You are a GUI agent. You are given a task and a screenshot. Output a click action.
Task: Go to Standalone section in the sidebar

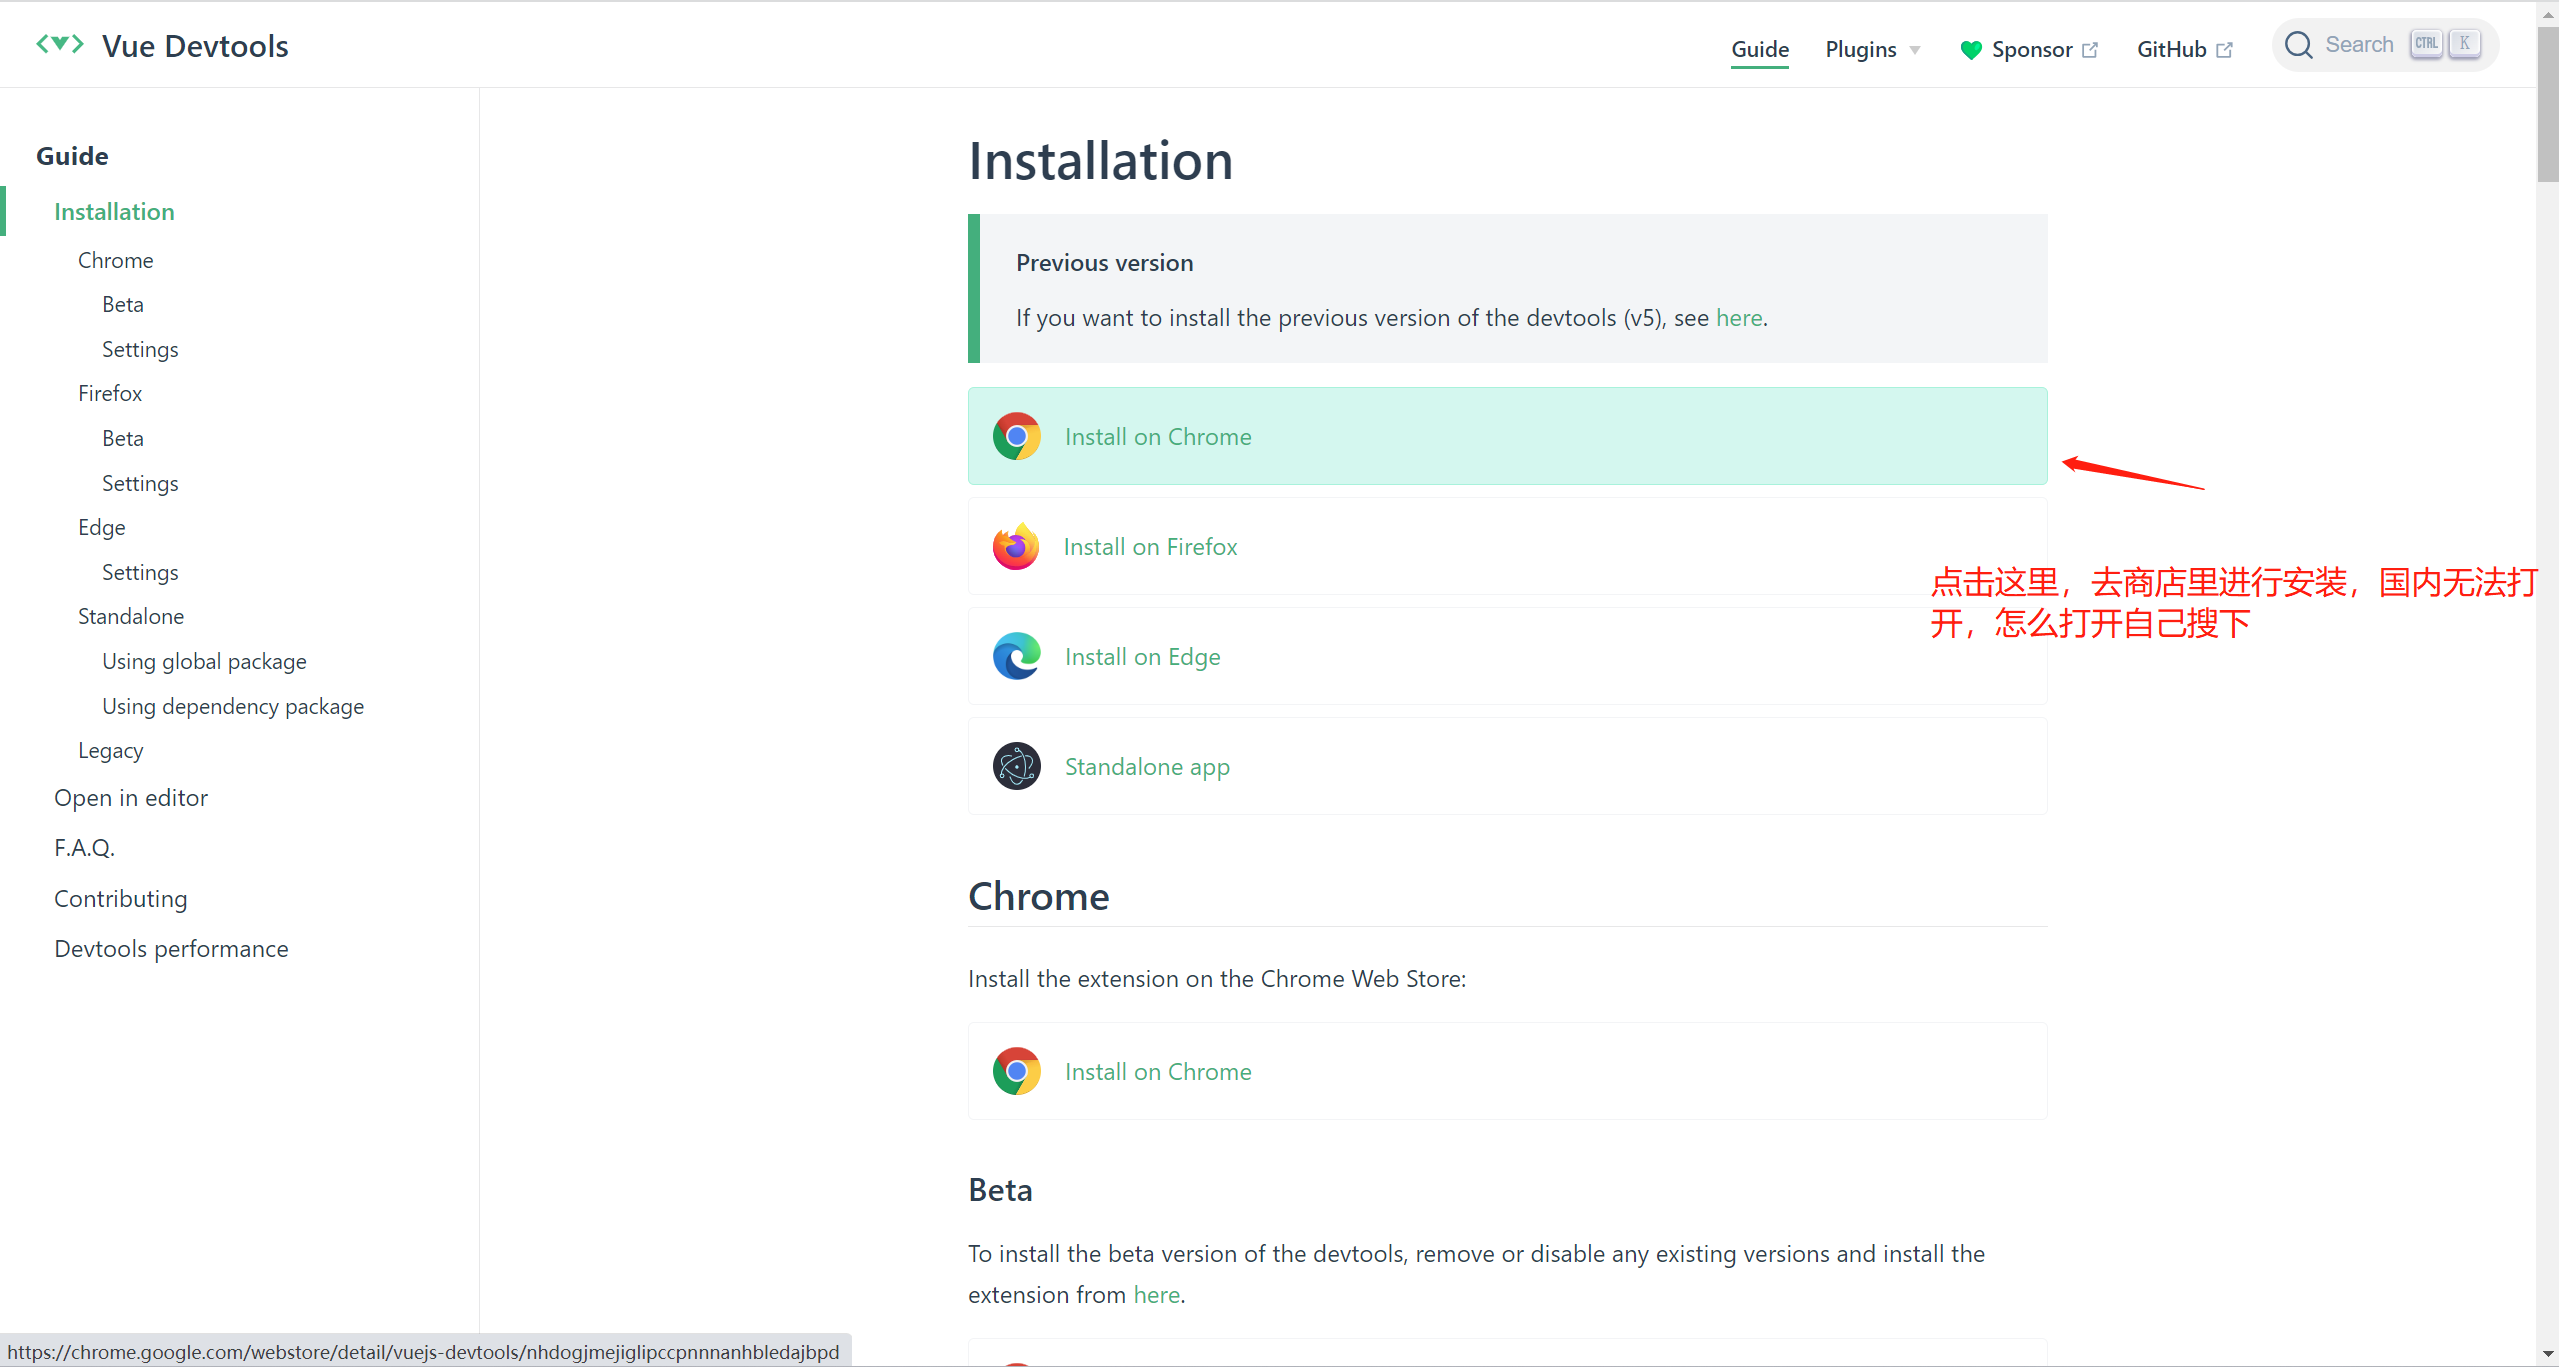tap(131, 616)
